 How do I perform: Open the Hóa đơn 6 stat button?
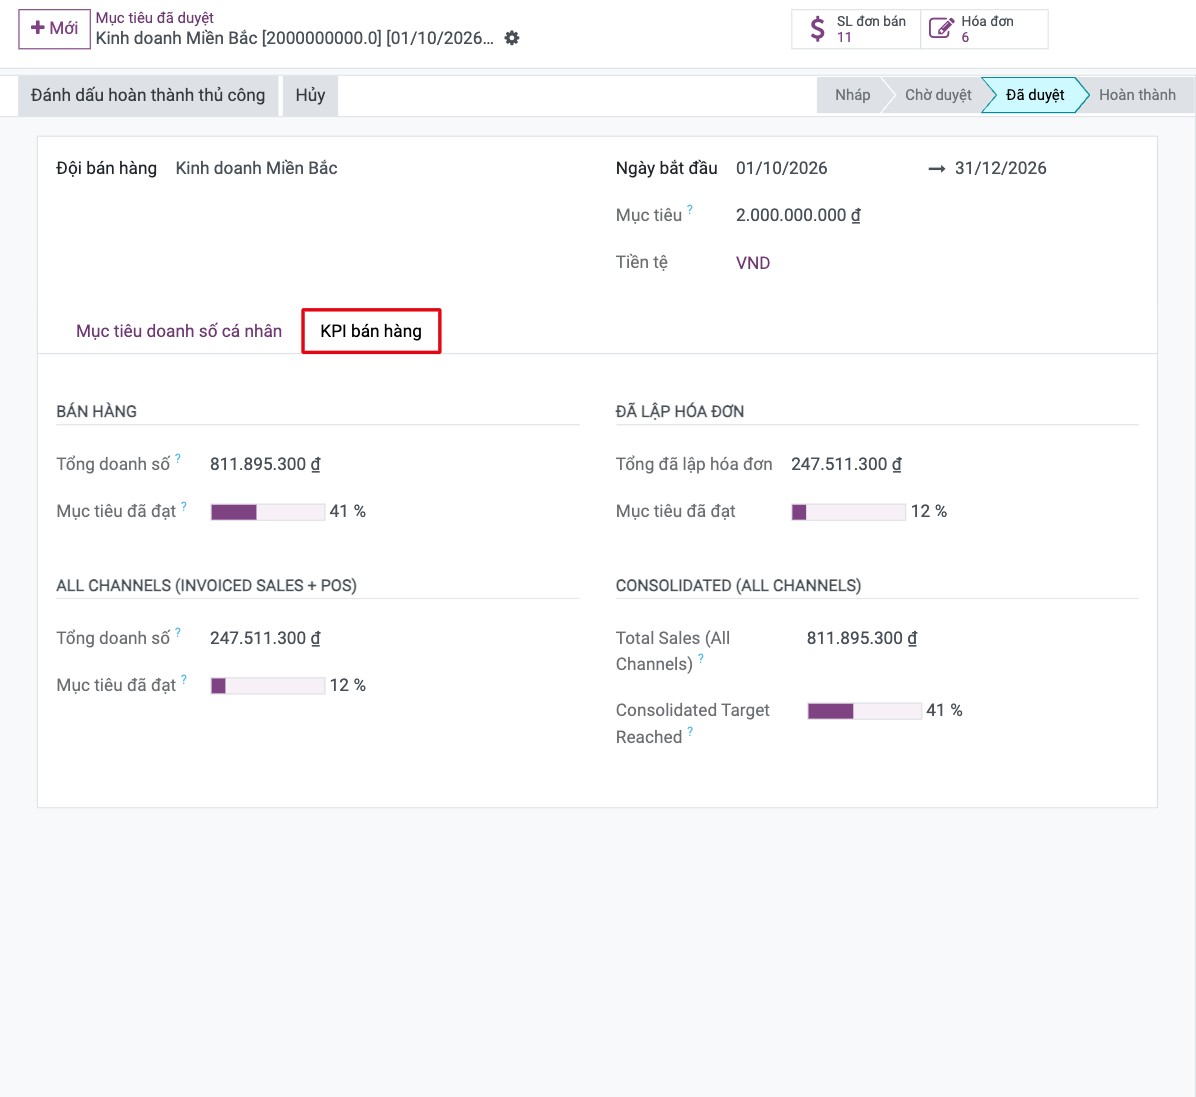click(x=984, y=29)
